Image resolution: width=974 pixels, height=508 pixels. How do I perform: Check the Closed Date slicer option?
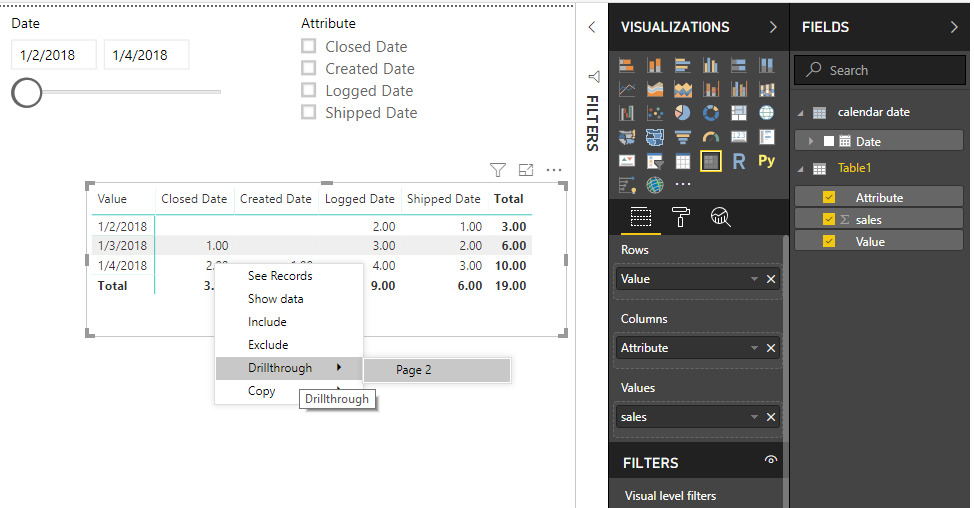click(308, 46)
